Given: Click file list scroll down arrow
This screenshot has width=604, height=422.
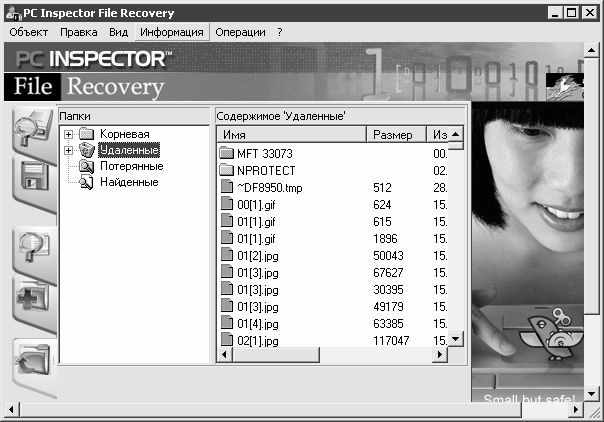Looking at the screenshot, I should point(456,340).
